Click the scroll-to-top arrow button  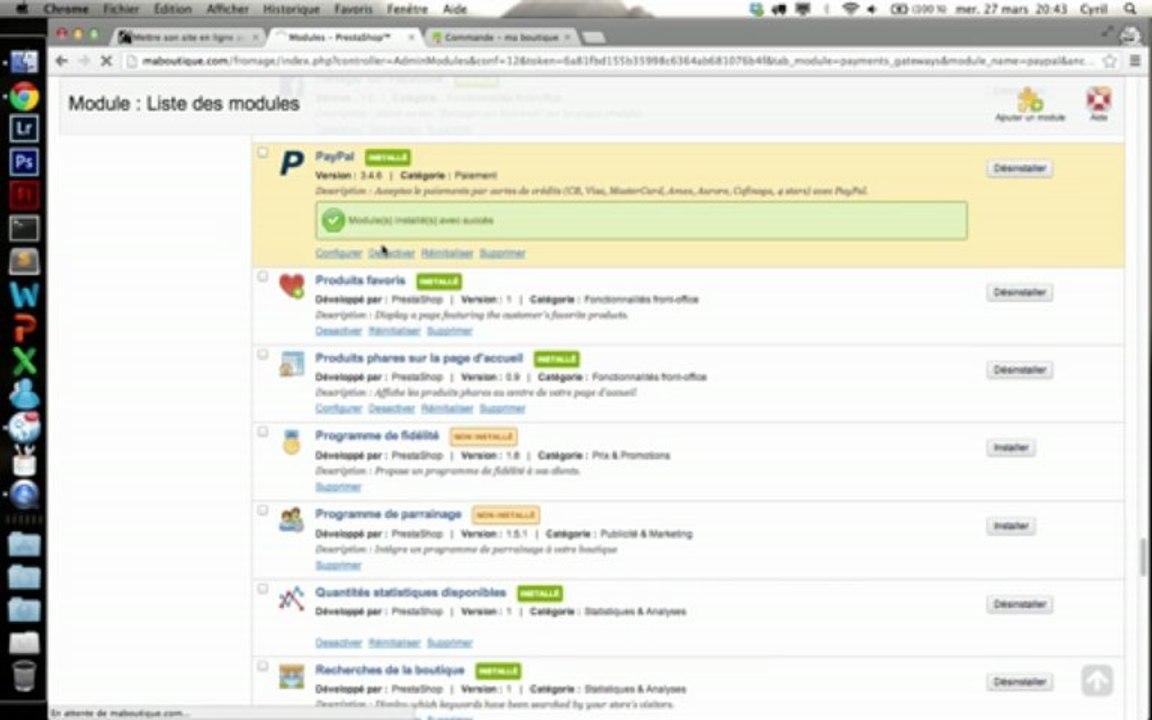pos(1097,680)
